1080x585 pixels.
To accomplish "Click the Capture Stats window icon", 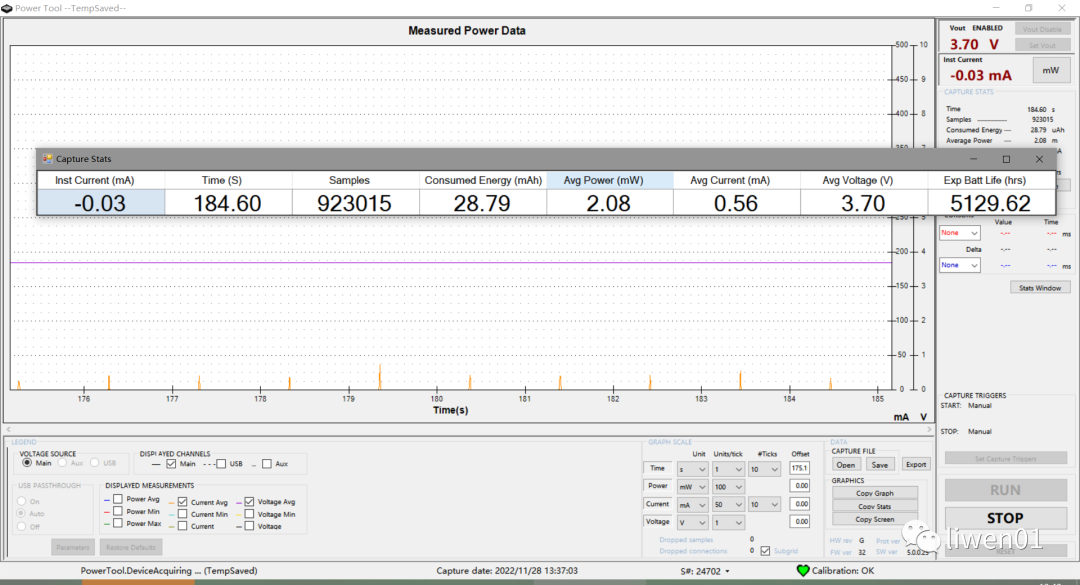I will click(46, 159).
